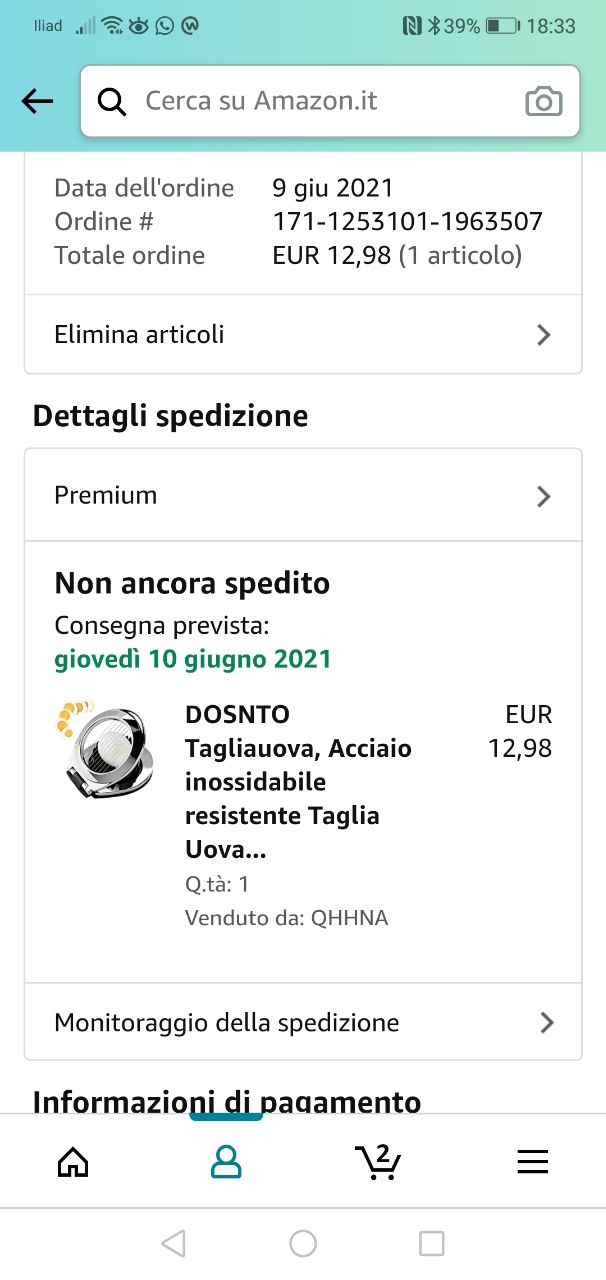Expand the Elimina articoli row chevron

click(544, 335)
